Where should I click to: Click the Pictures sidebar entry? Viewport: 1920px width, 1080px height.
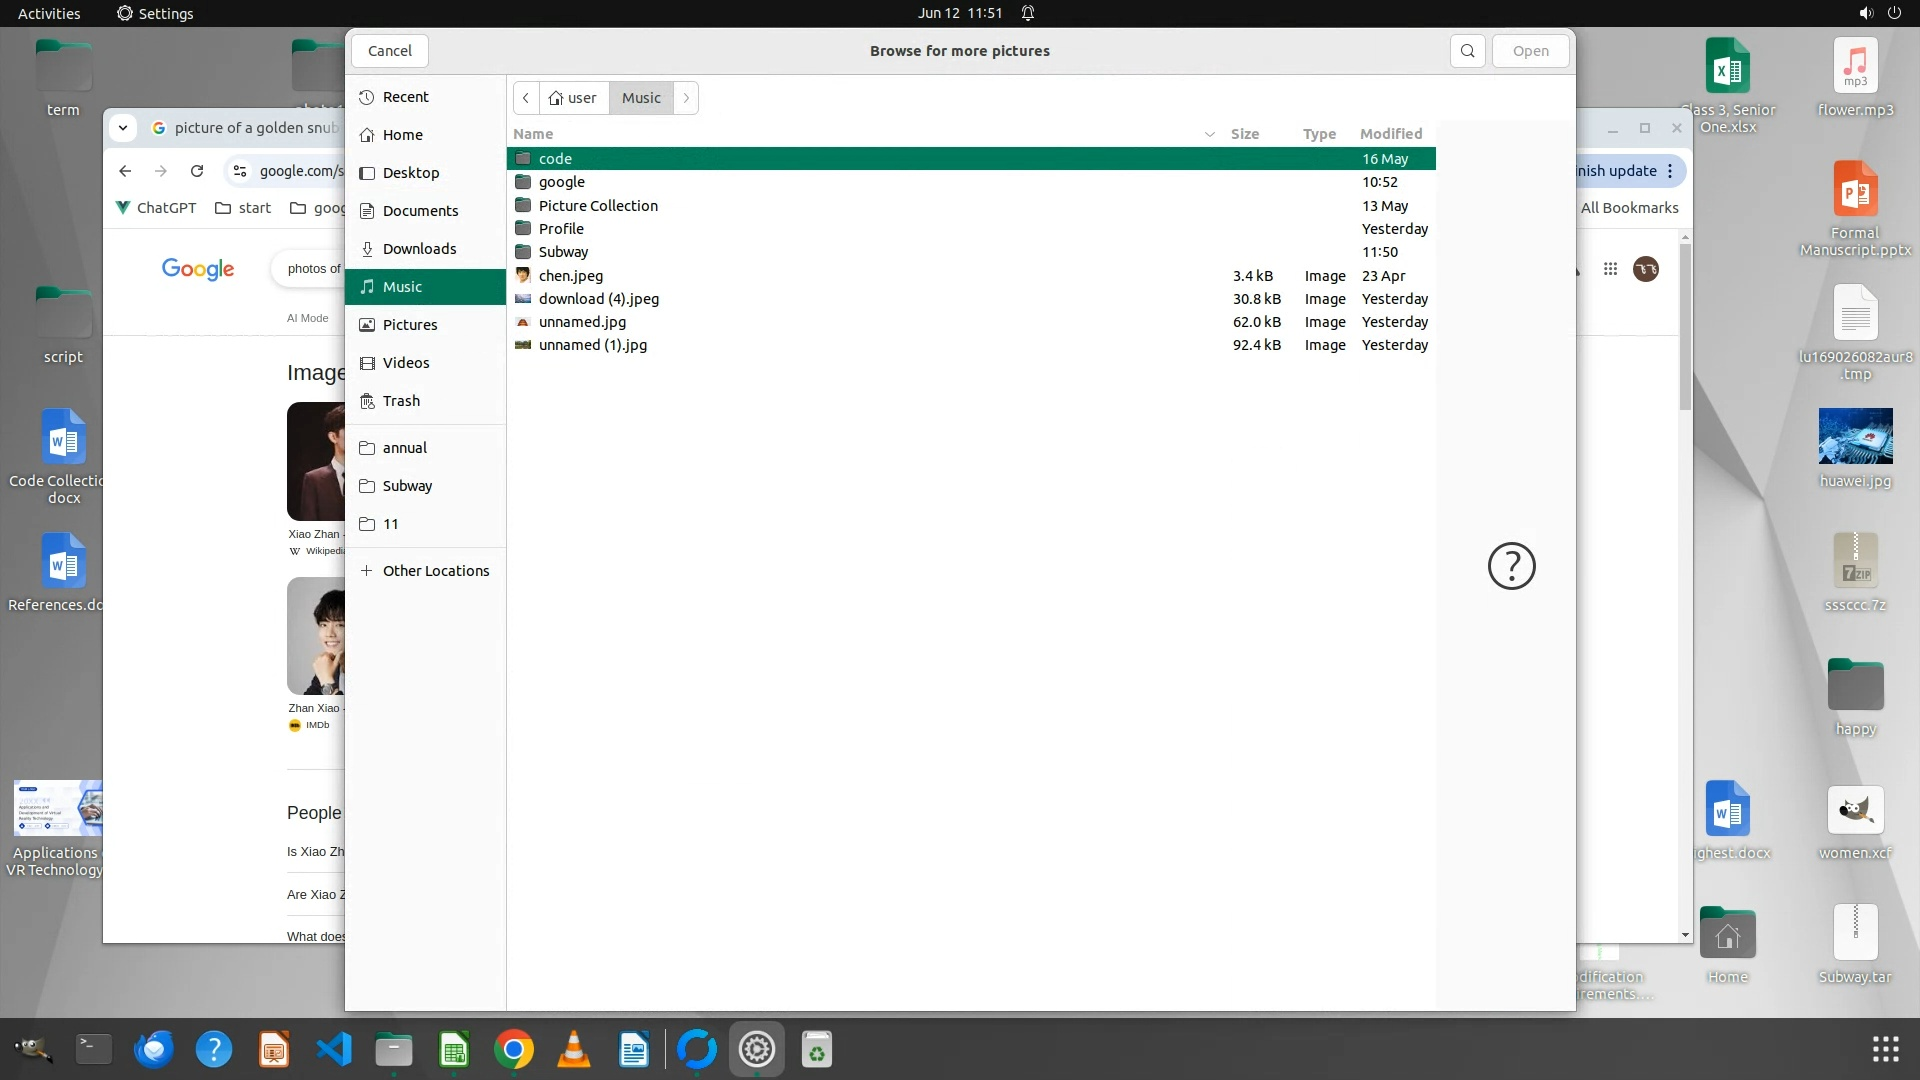(x=409, y=325)
